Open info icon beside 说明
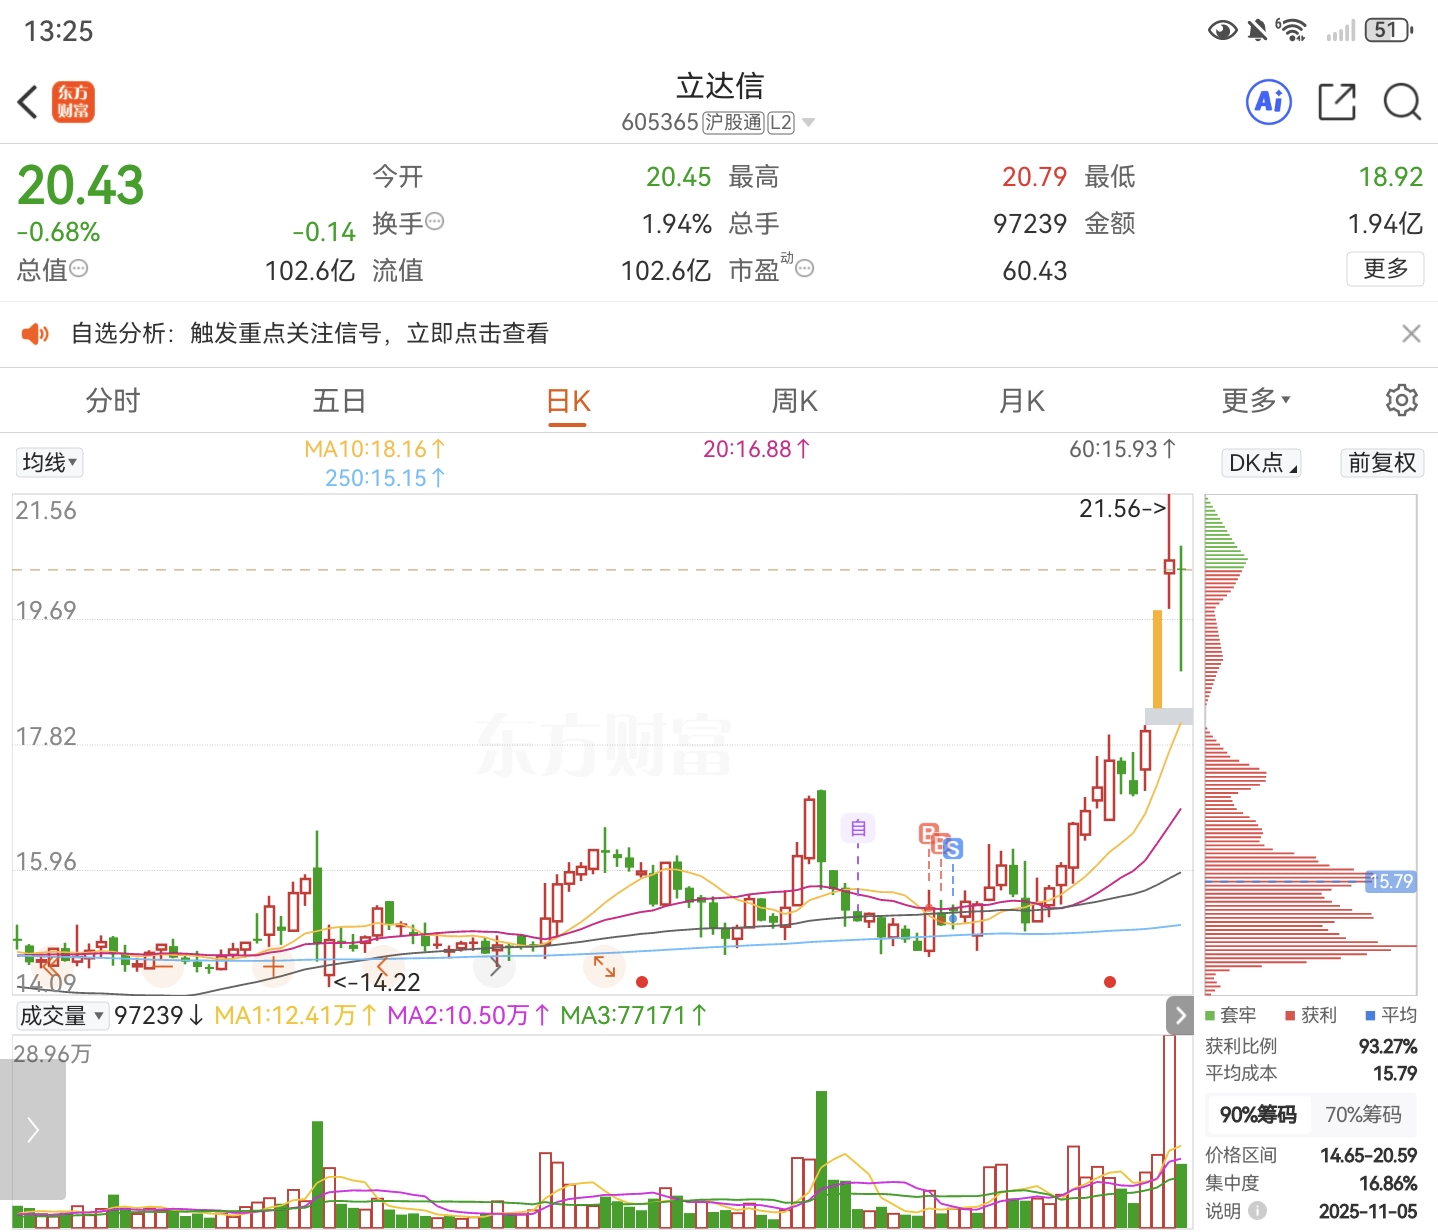The image size is (1438, 1232). (x=1258, y=1211)
